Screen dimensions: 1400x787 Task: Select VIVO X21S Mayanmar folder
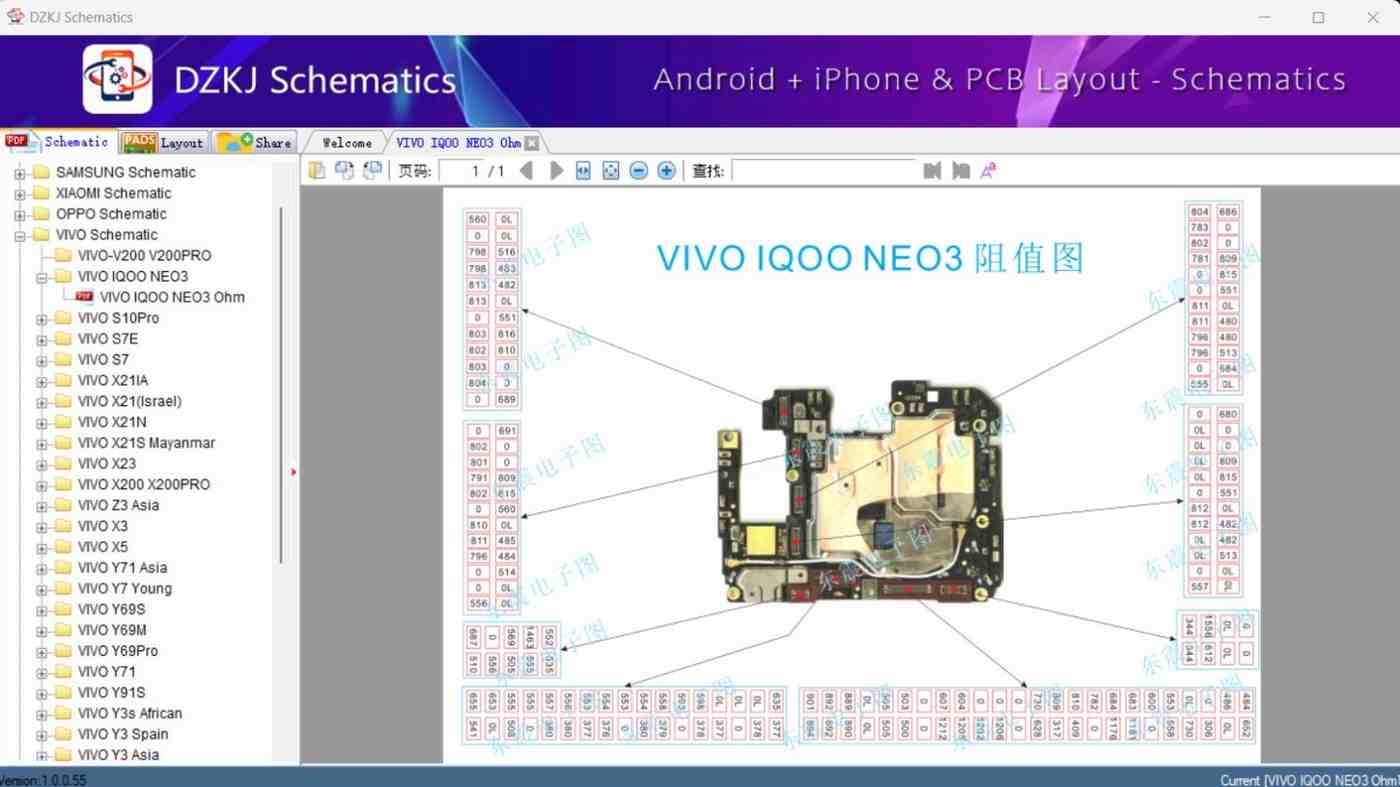click(x=146, y=442)
